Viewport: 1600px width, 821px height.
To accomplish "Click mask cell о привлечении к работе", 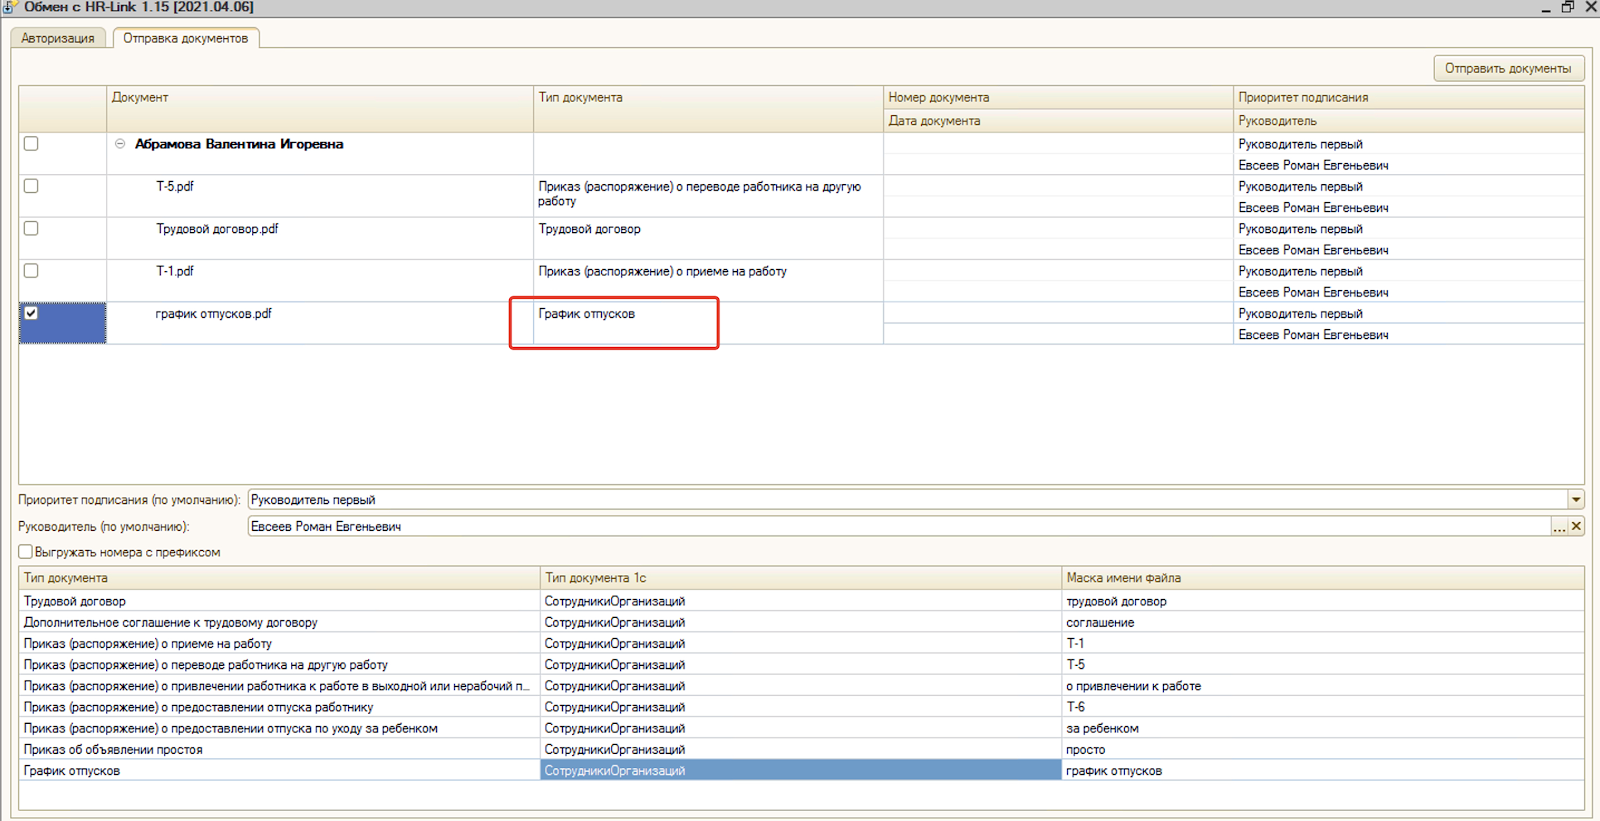I will click(x=1322, y=686).
